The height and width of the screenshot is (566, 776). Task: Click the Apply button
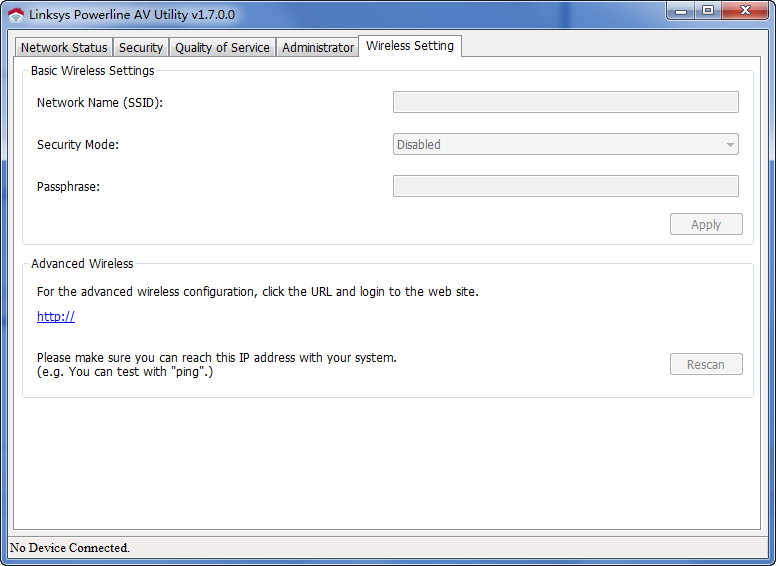(706, 224)
